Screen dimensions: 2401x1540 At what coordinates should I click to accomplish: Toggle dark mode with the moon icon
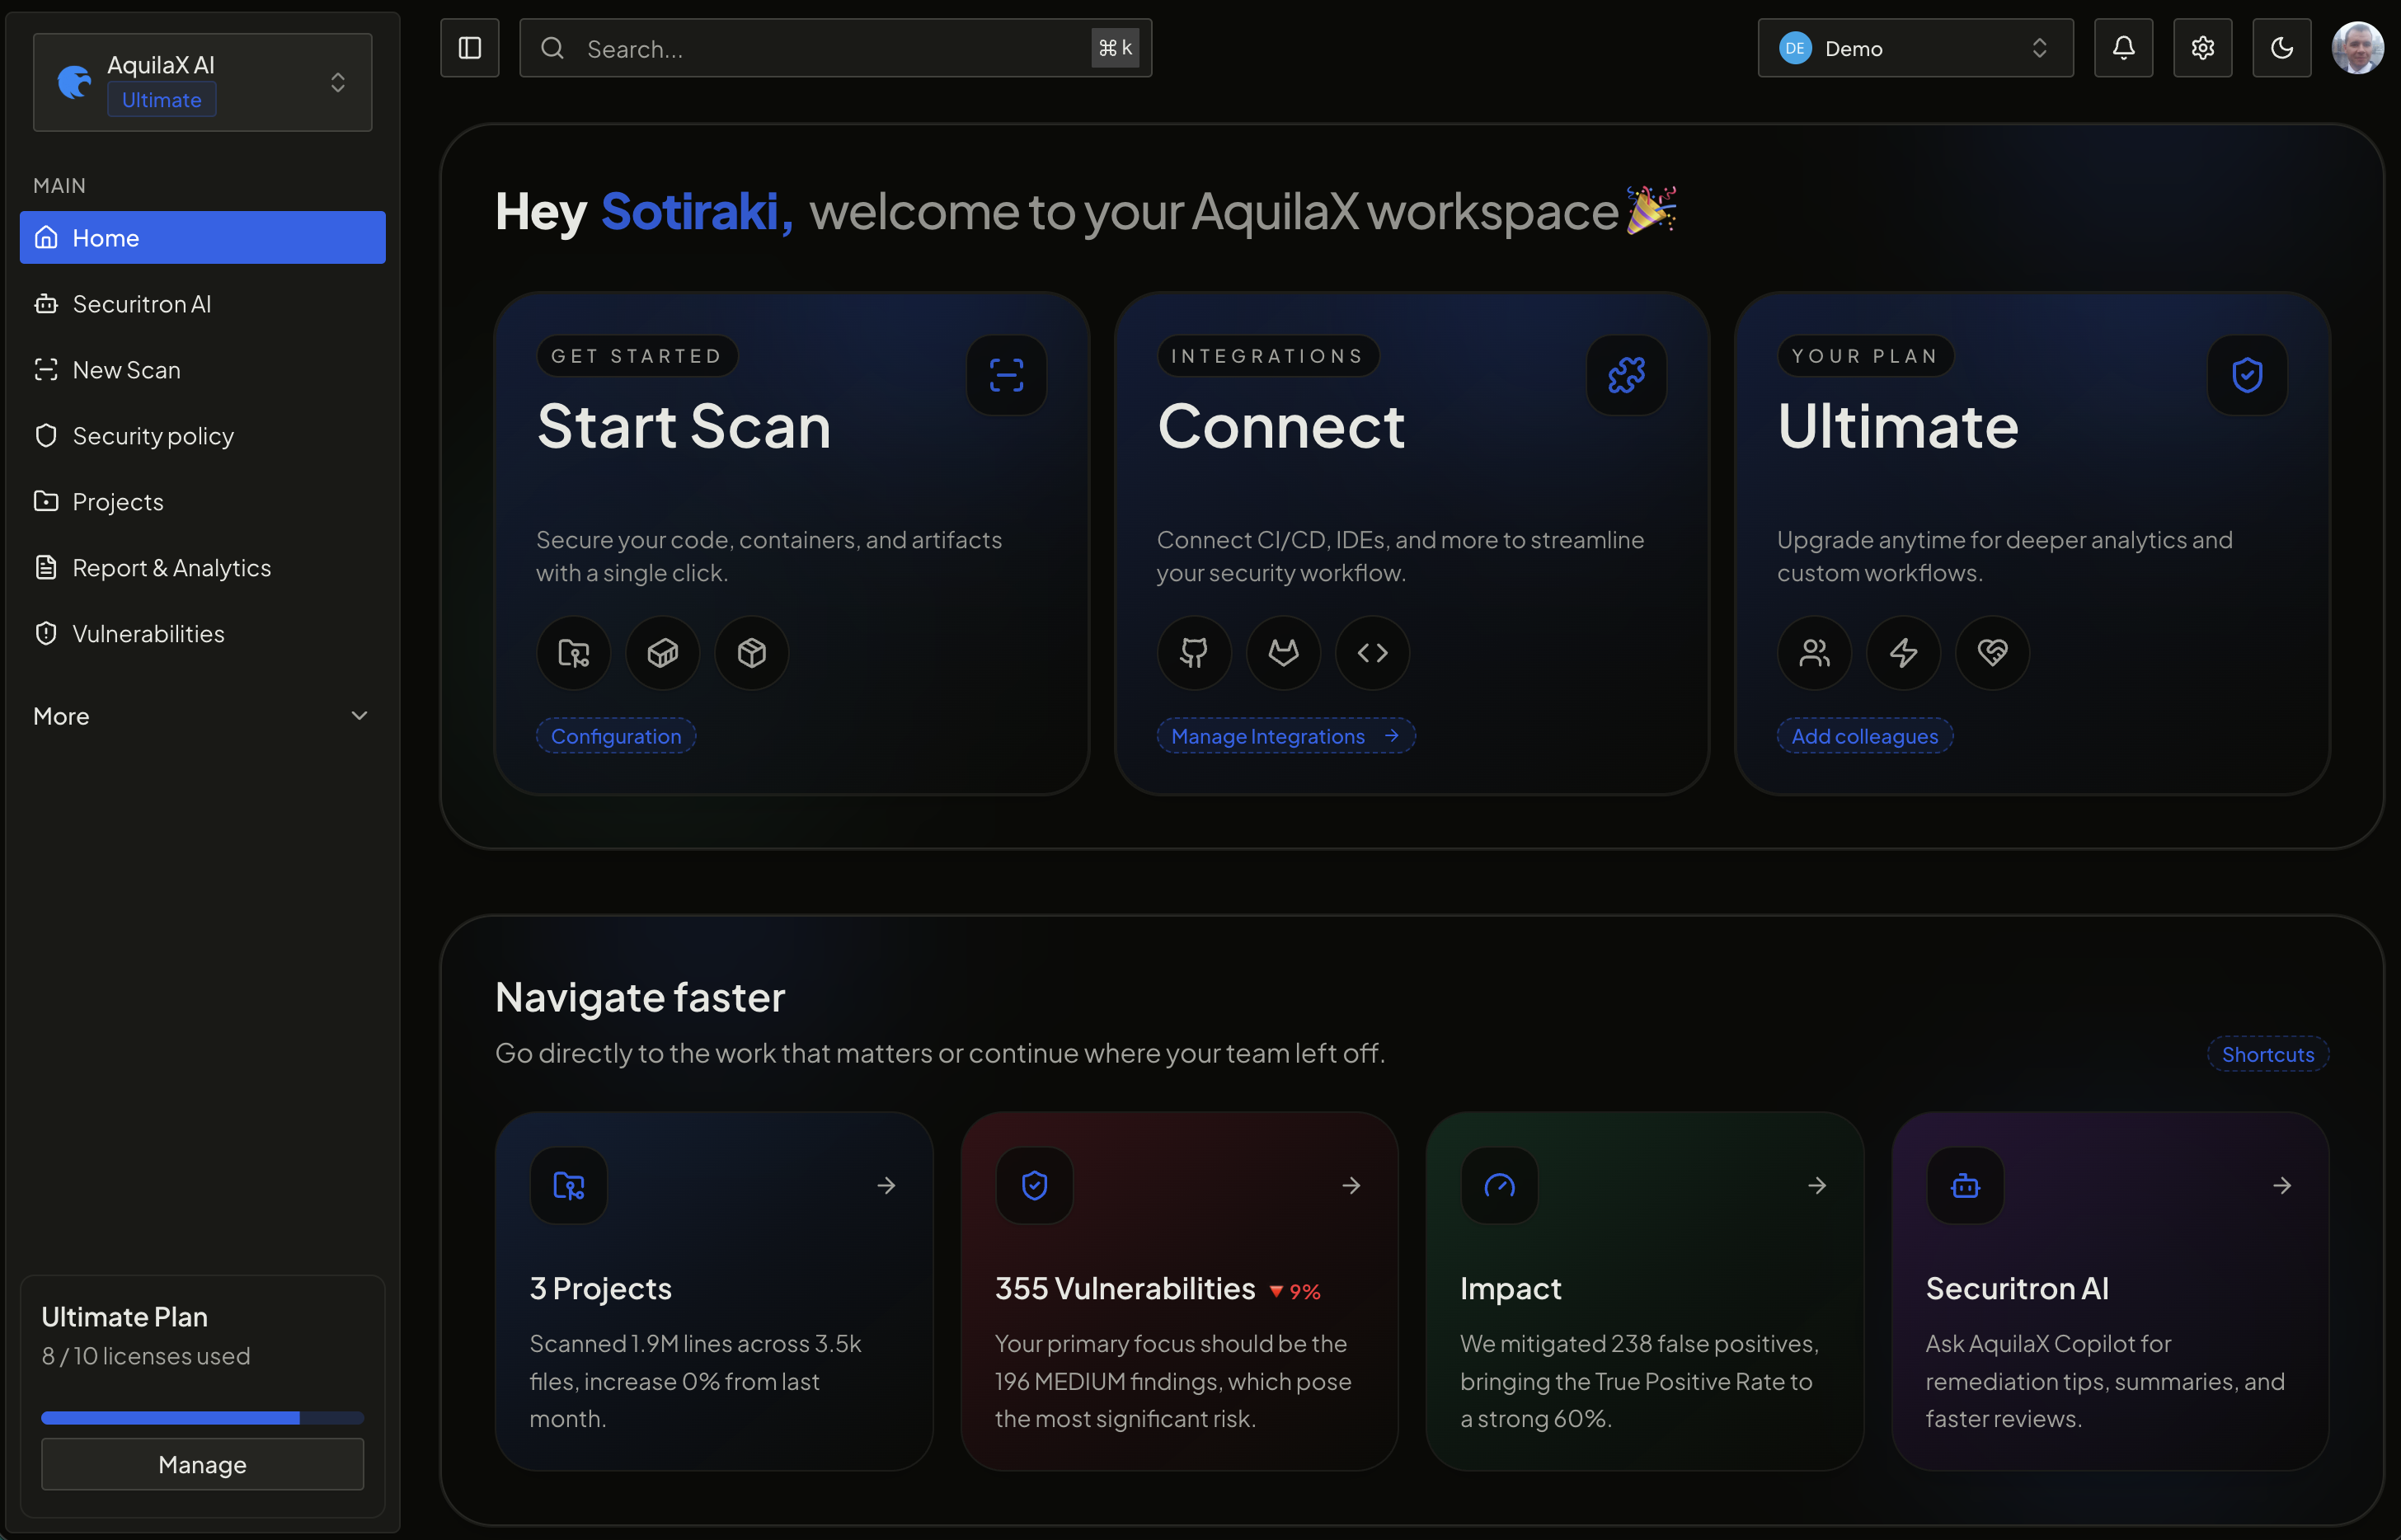pyautogui.click(x=2281, y=47)
